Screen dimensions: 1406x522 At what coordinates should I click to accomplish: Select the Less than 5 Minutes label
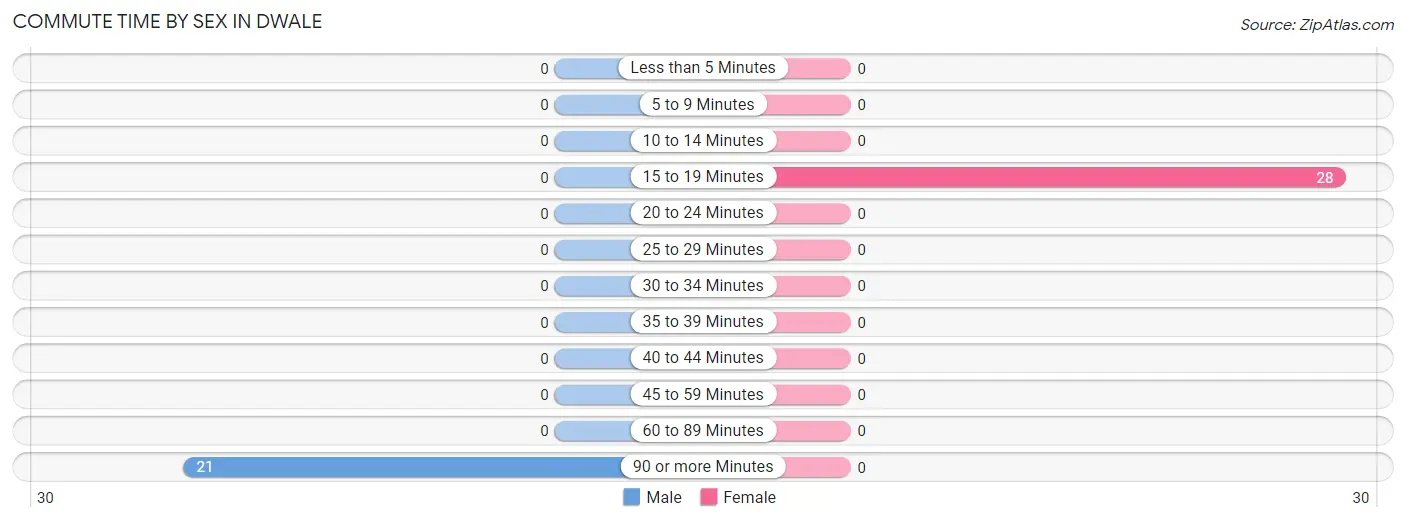pyautogui.click(x=703, y=68)
